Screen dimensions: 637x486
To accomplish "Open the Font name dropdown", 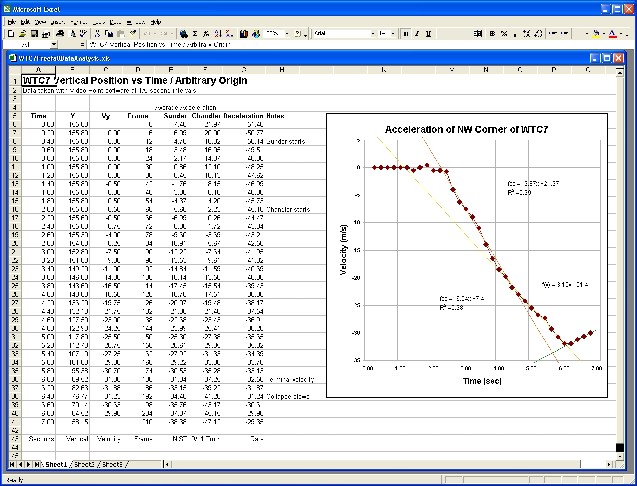I will [373, 34].
